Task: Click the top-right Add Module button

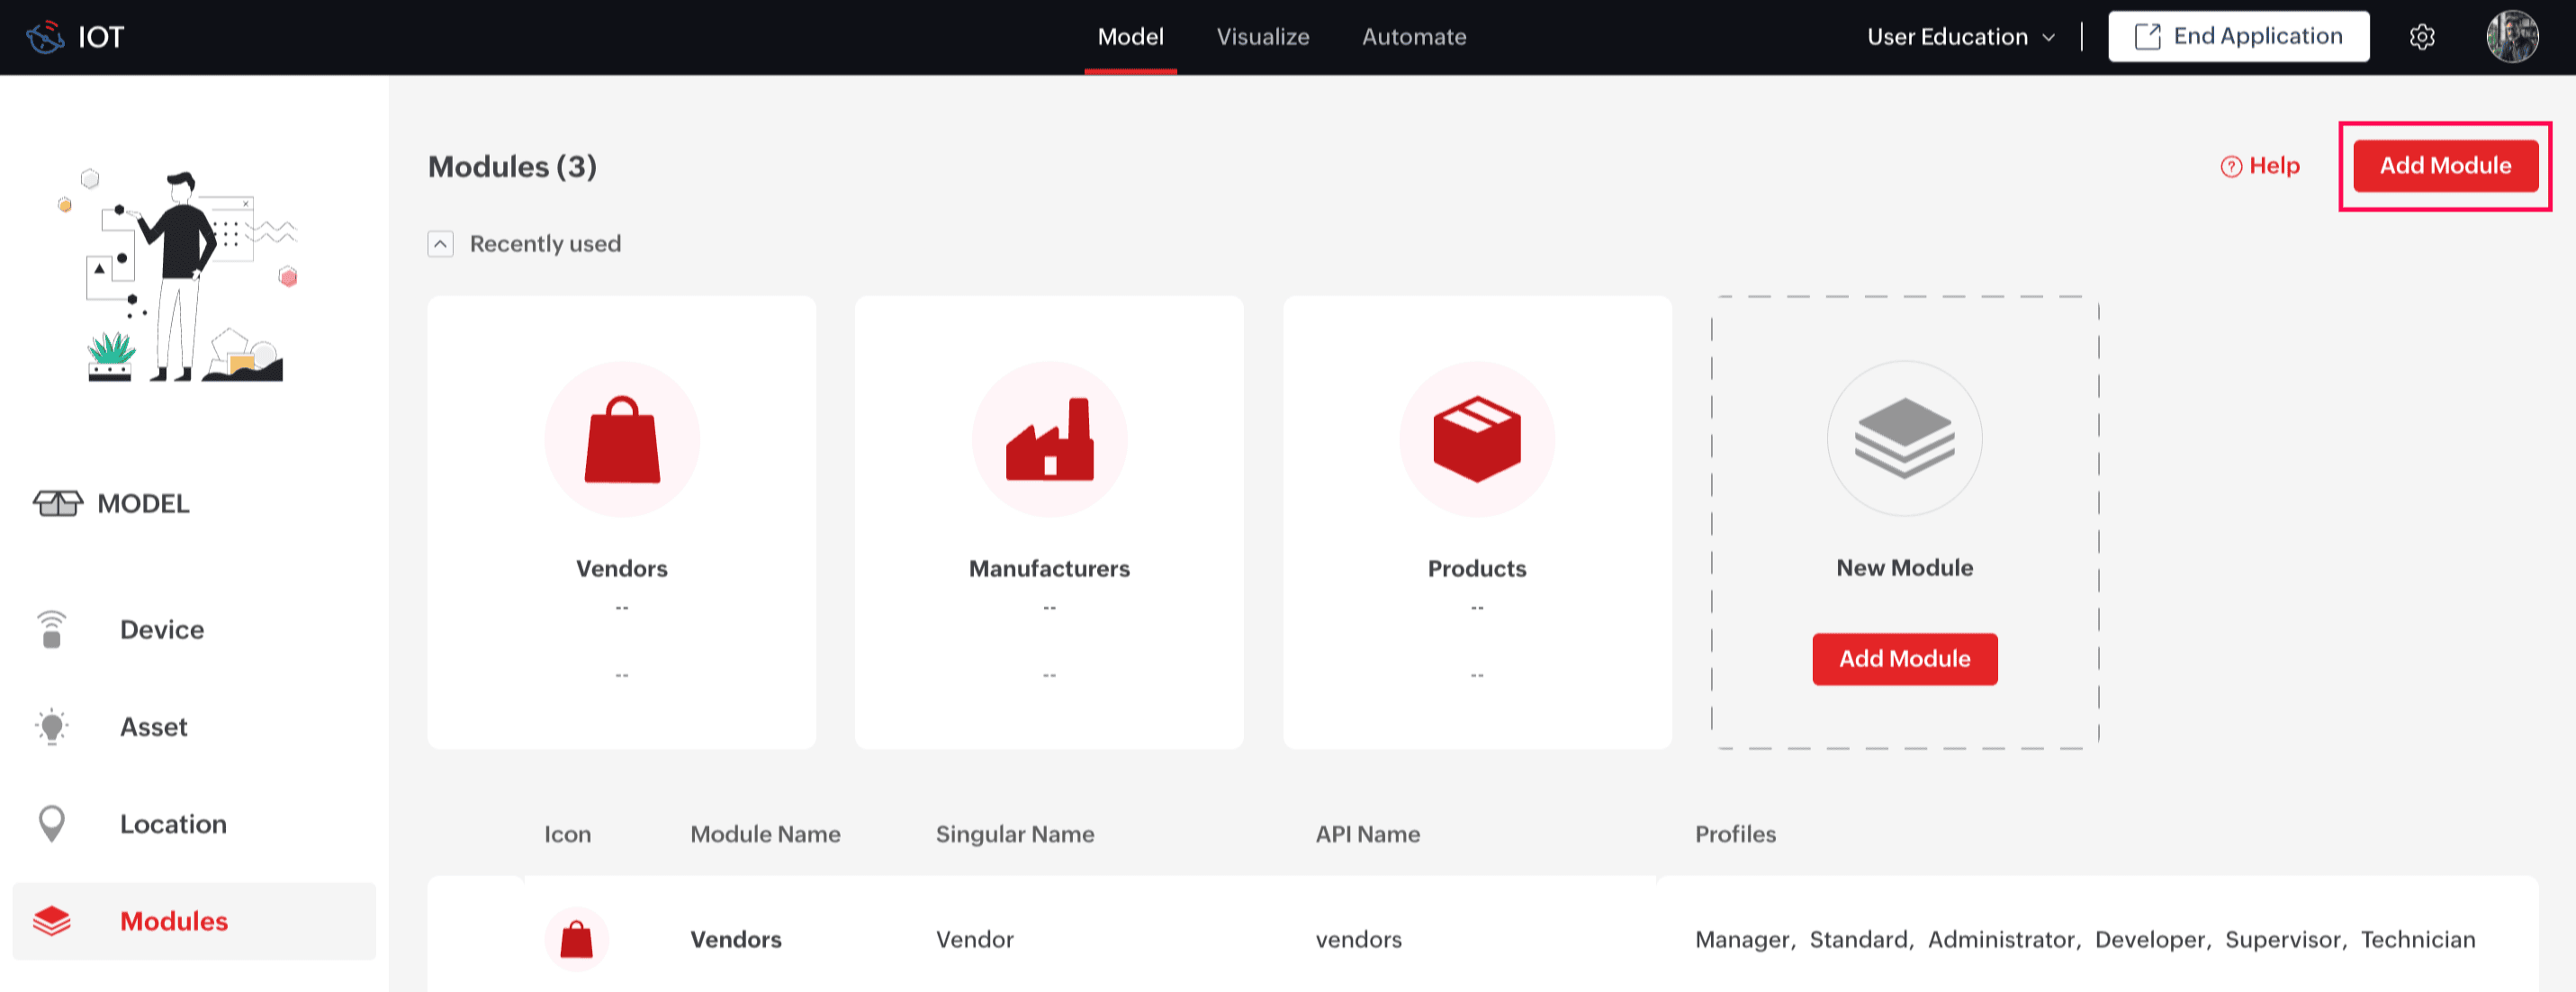Action: pyautogui.click(x=2444, y=166)
